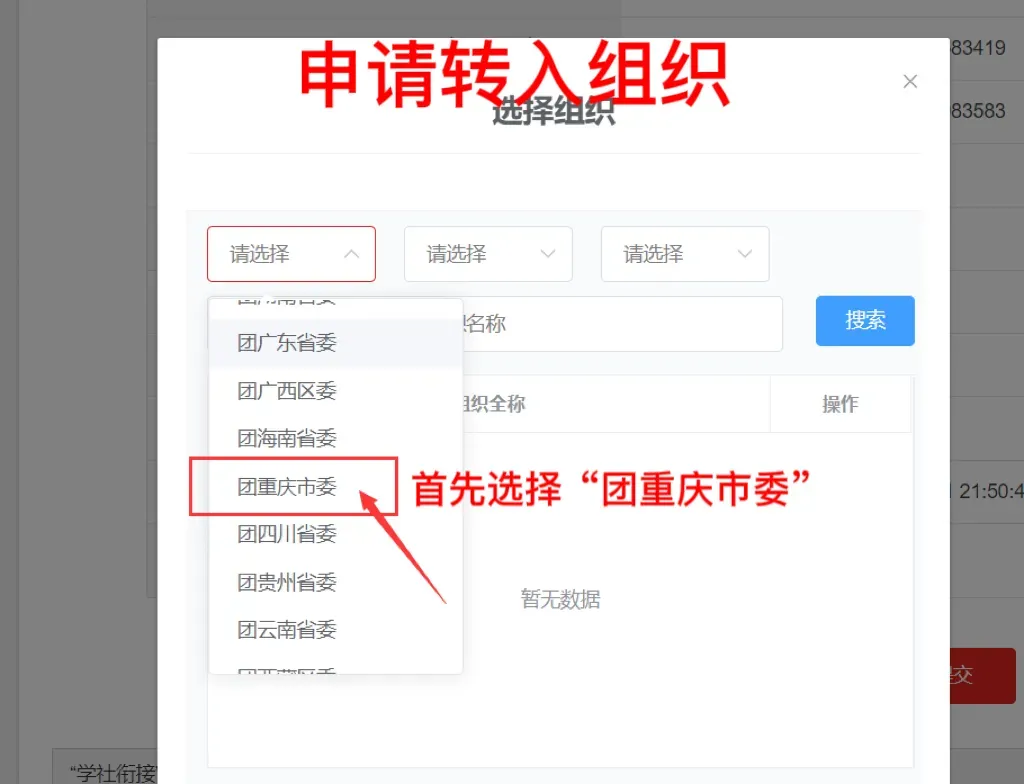
Task: Choose 团广东省委 in the organization list
Action: tap(288, 343)
